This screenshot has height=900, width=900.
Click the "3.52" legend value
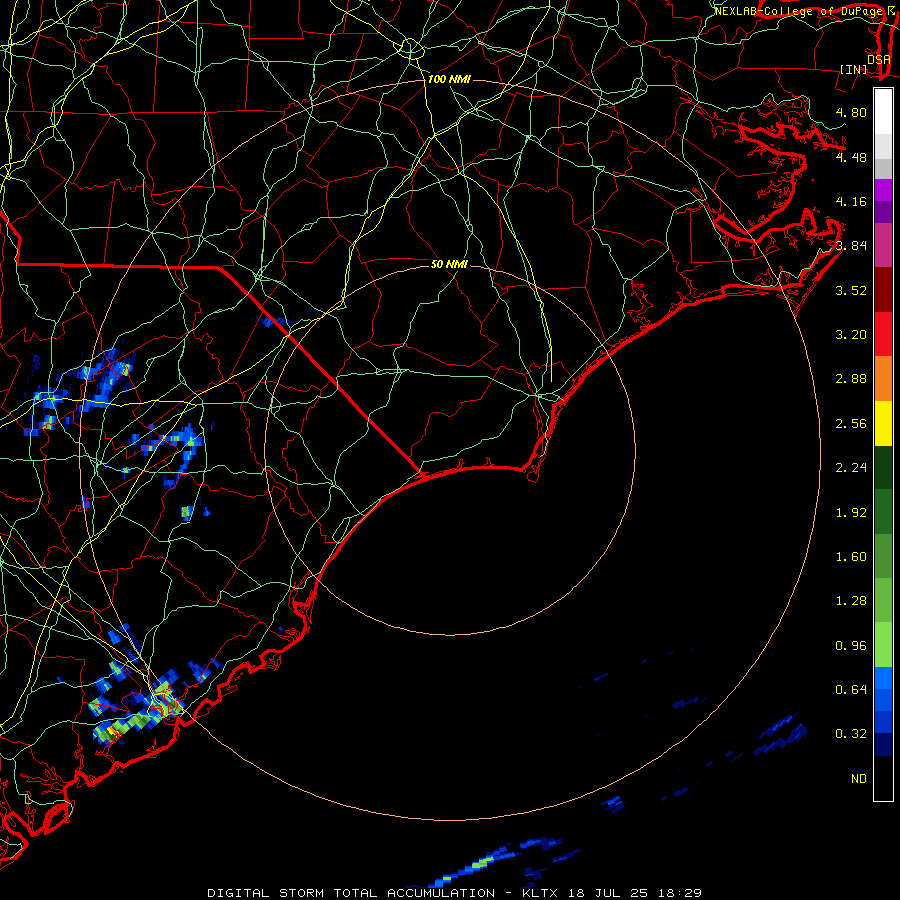point(851,290)
